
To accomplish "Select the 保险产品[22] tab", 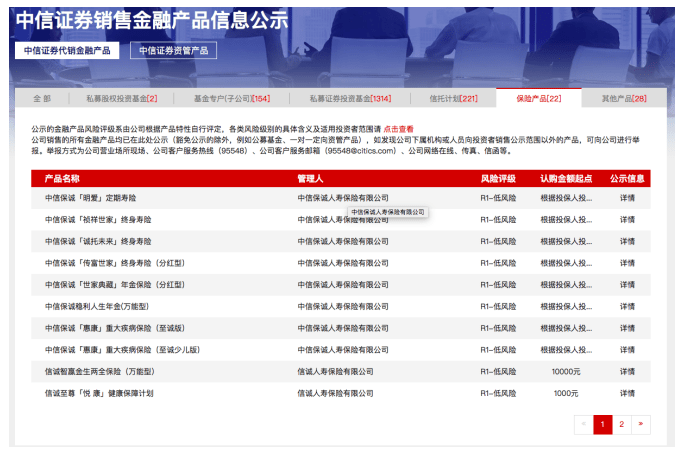I will click(539, 98).
